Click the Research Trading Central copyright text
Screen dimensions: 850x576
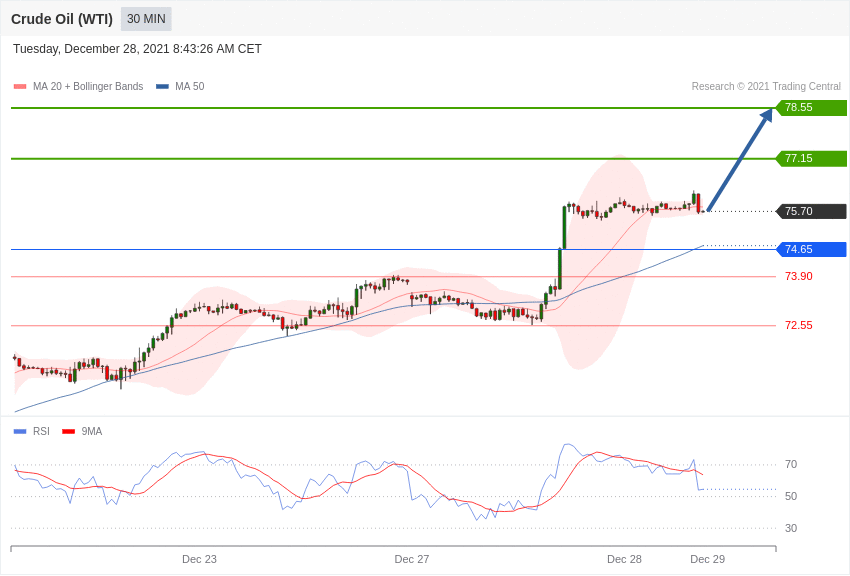(x=766, y=87)
